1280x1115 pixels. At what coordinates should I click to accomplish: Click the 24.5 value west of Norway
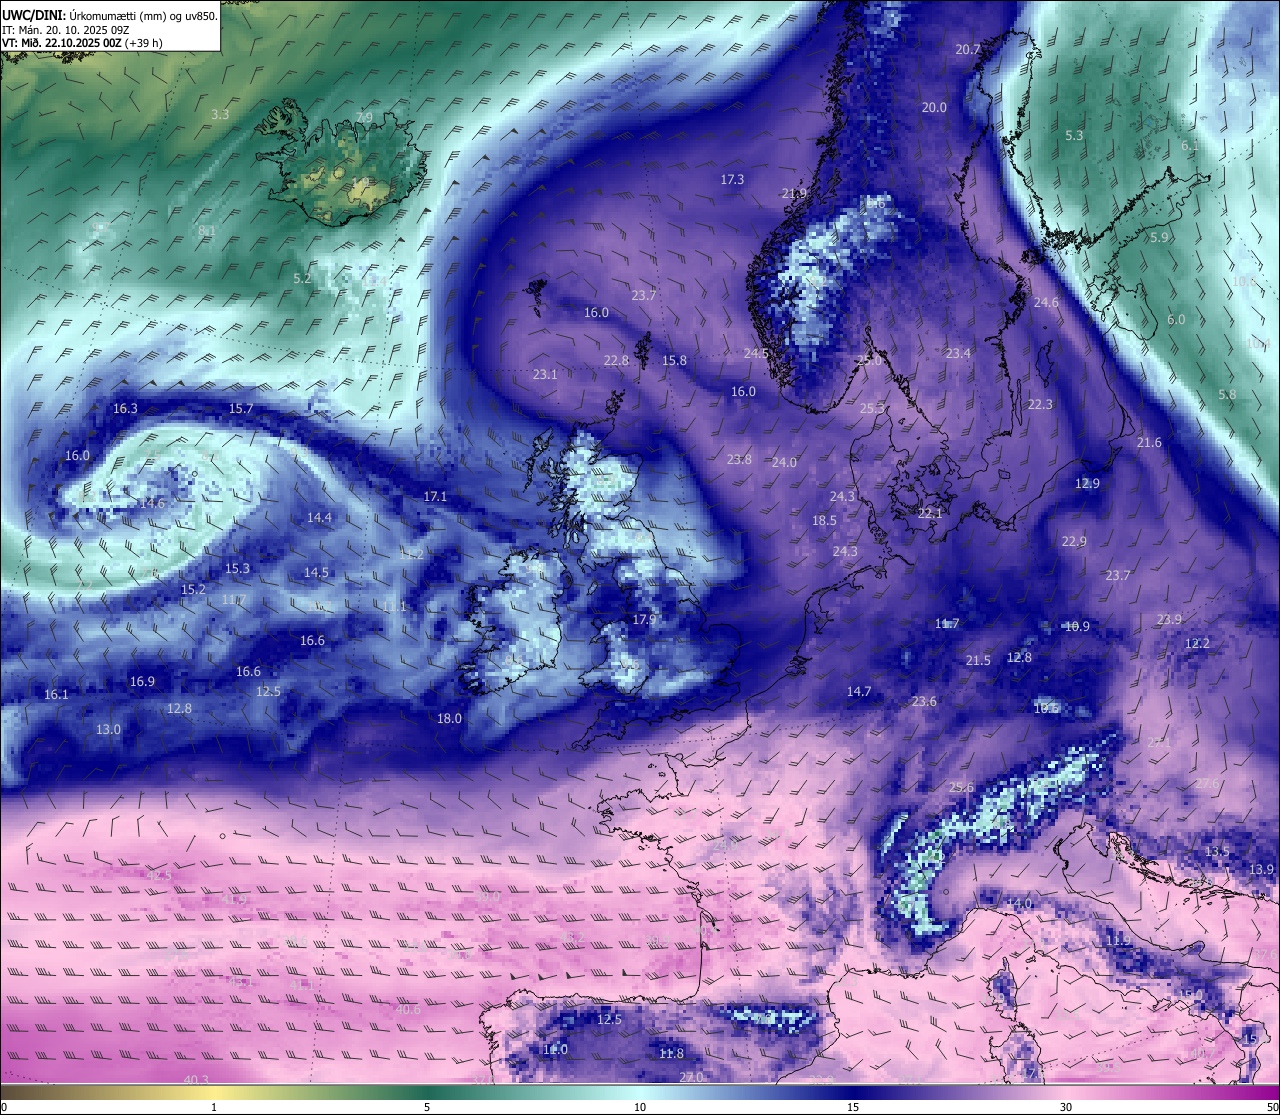click(756, 353)
